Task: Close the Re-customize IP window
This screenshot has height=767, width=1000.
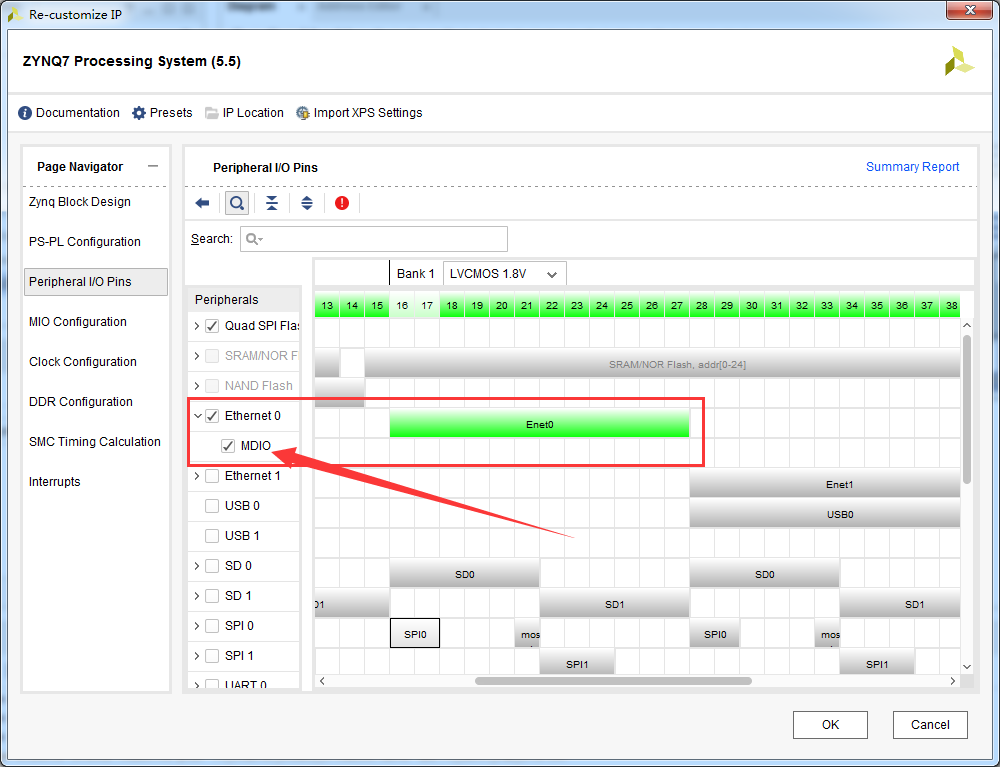Action: pyautogui.click(x=969, y=10)
